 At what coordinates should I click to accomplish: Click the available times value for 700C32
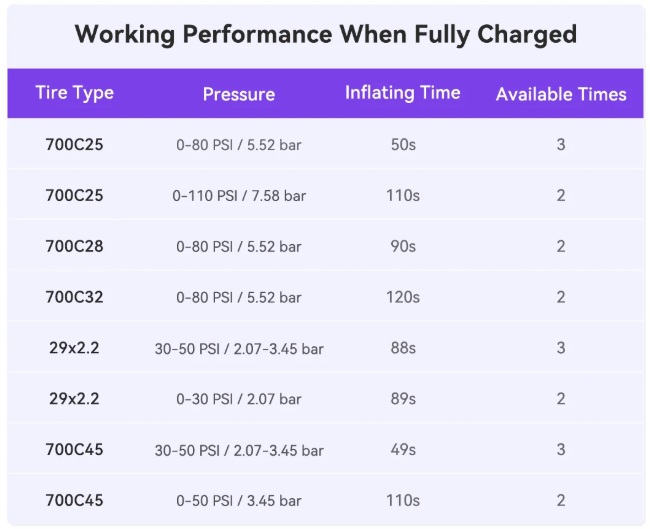561,297
